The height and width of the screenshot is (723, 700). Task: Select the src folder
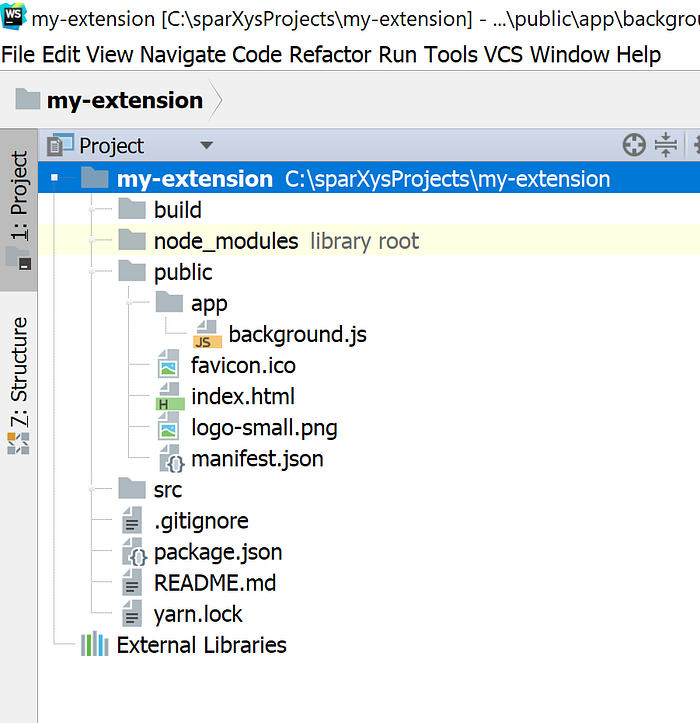pyautogui.click(x=167, y=490)
